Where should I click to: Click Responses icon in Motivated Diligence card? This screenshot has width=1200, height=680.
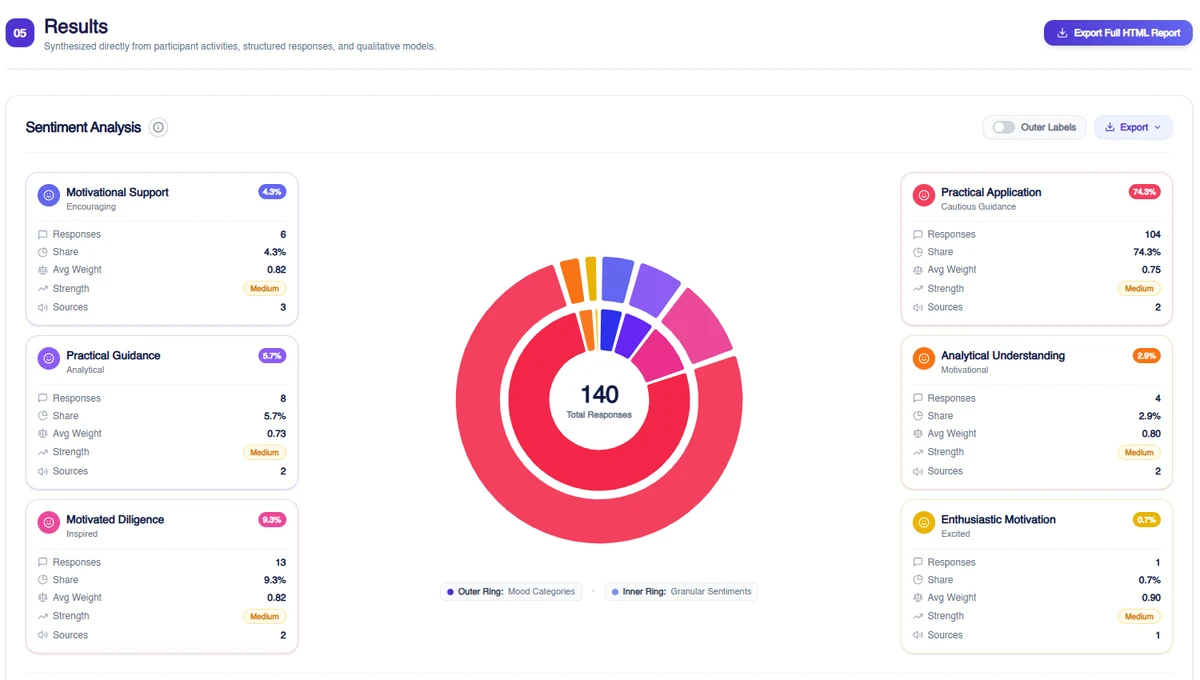pos(43,562)
